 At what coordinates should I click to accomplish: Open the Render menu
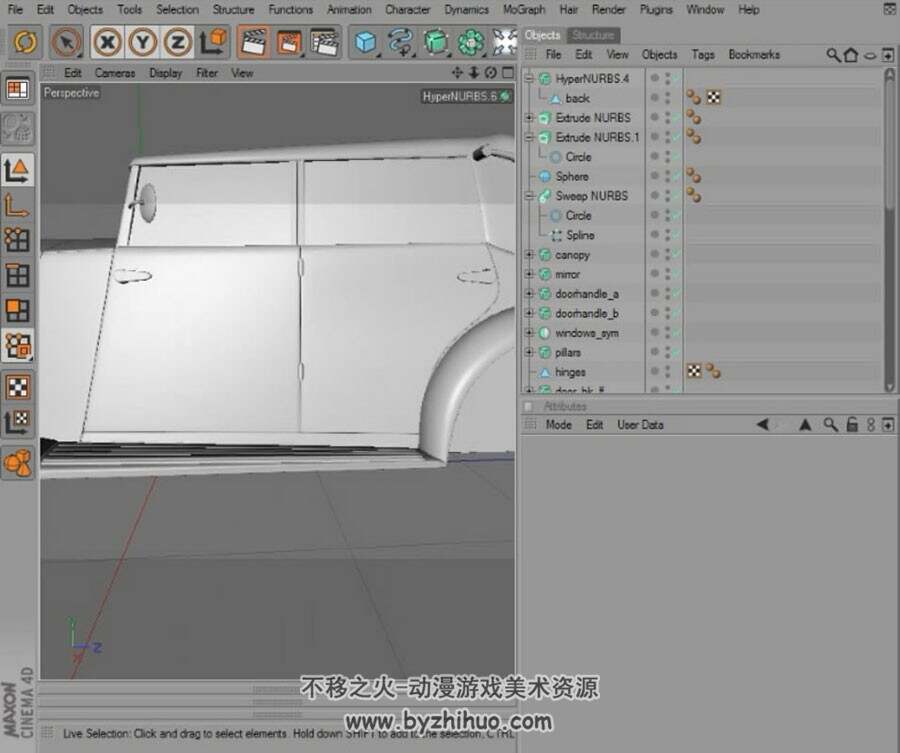[x=608, y=10]
